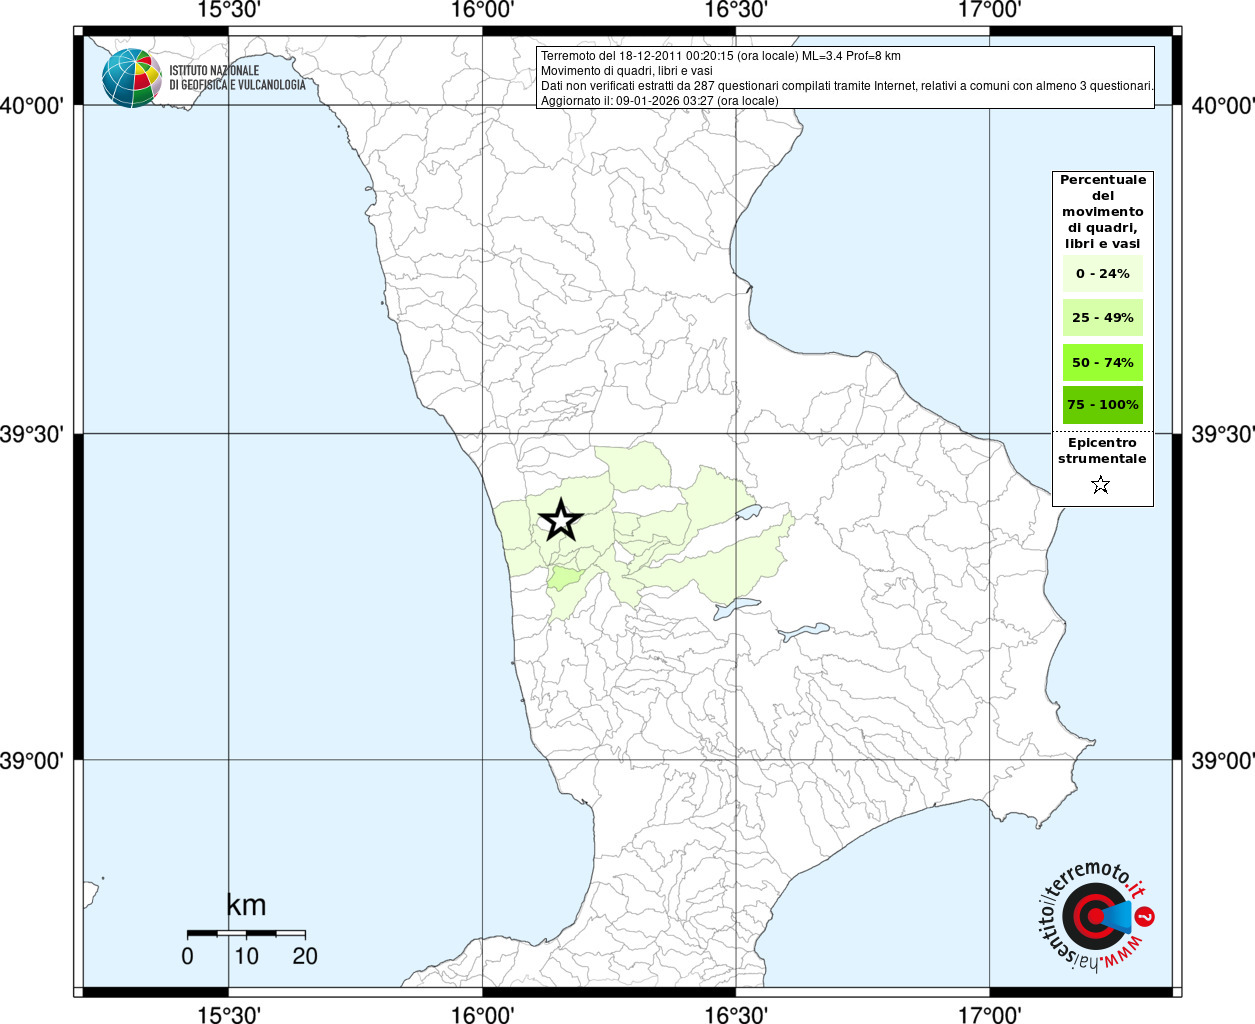1255x1024 pixels.
Task: Click the 'Epicentro strumentale' legend label
Action: [x=1102, y=451]
